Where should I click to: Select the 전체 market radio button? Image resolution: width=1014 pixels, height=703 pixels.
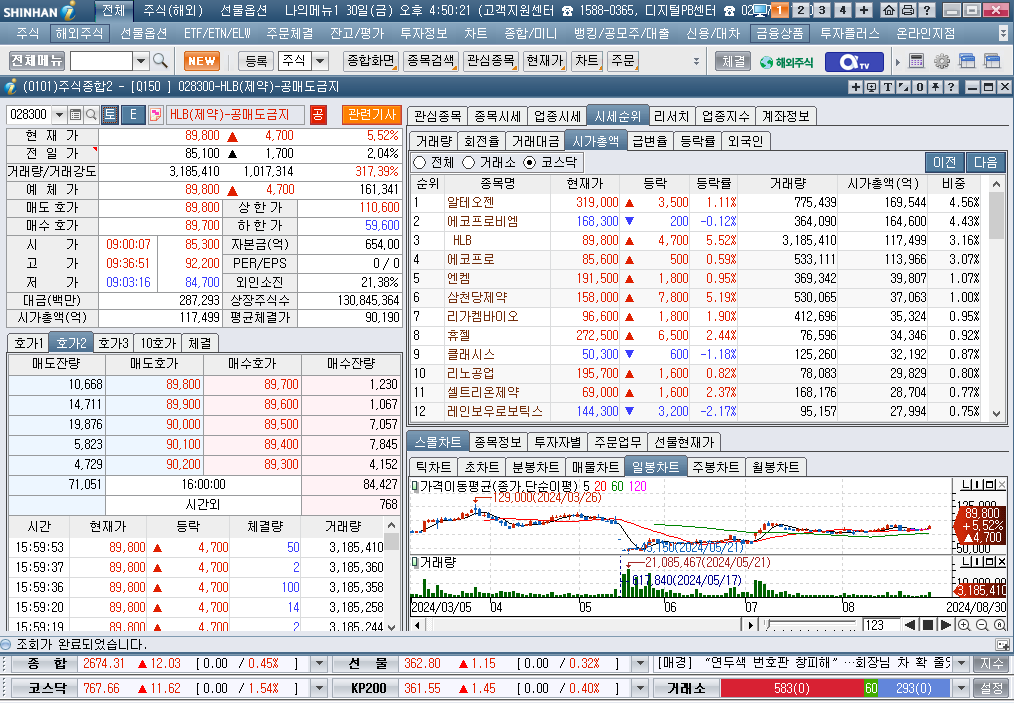[x=420, y=162]
